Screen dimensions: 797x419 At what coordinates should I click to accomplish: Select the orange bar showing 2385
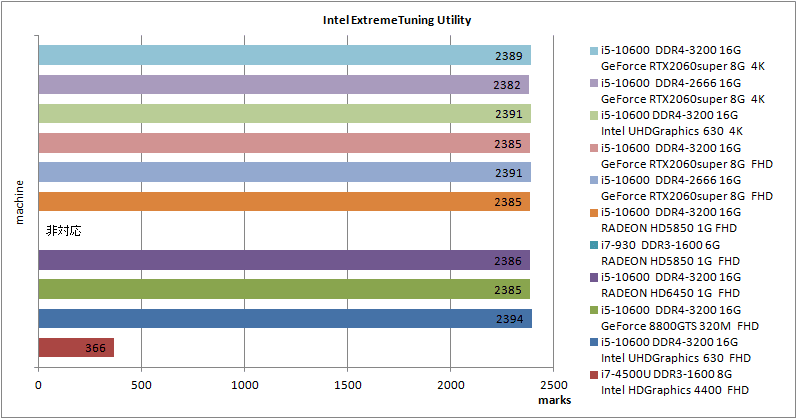point(283,202)
